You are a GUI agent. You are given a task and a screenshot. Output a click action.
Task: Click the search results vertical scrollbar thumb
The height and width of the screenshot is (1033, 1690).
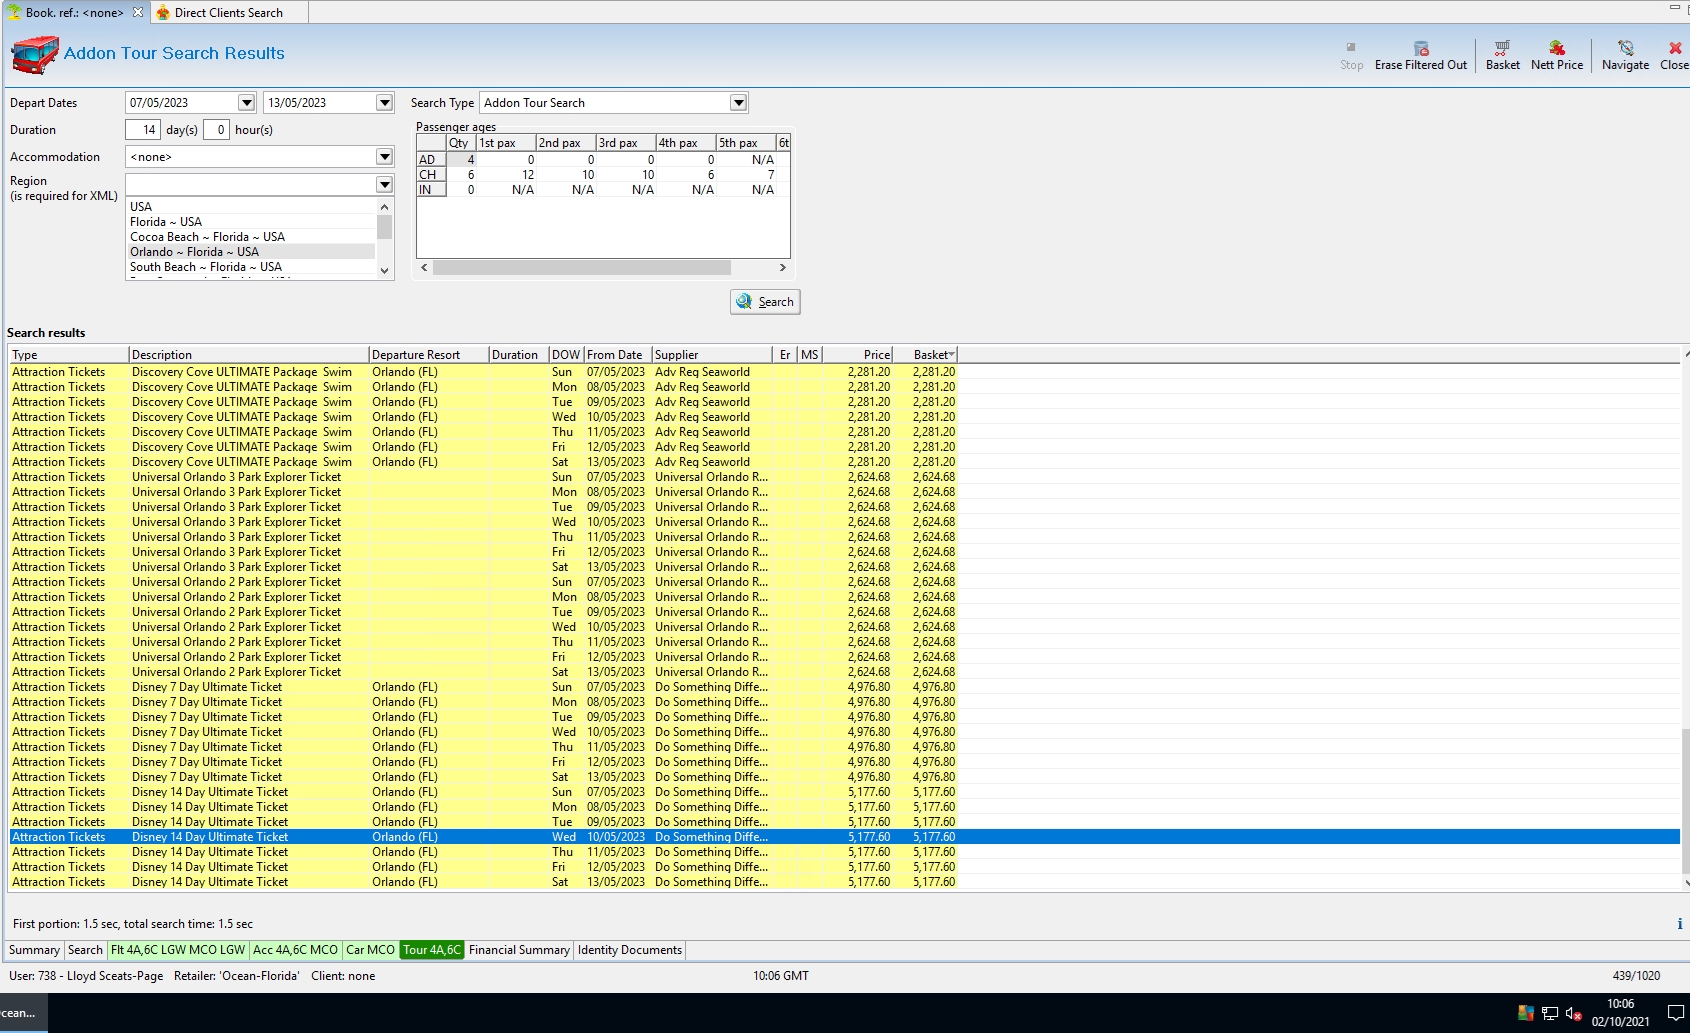coord(1685,802)
